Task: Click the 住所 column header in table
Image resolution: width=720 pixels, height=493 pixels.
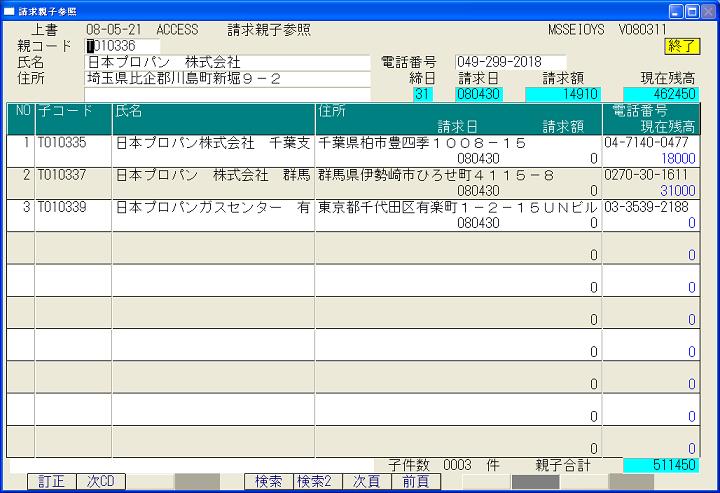Action: point(332,111)
